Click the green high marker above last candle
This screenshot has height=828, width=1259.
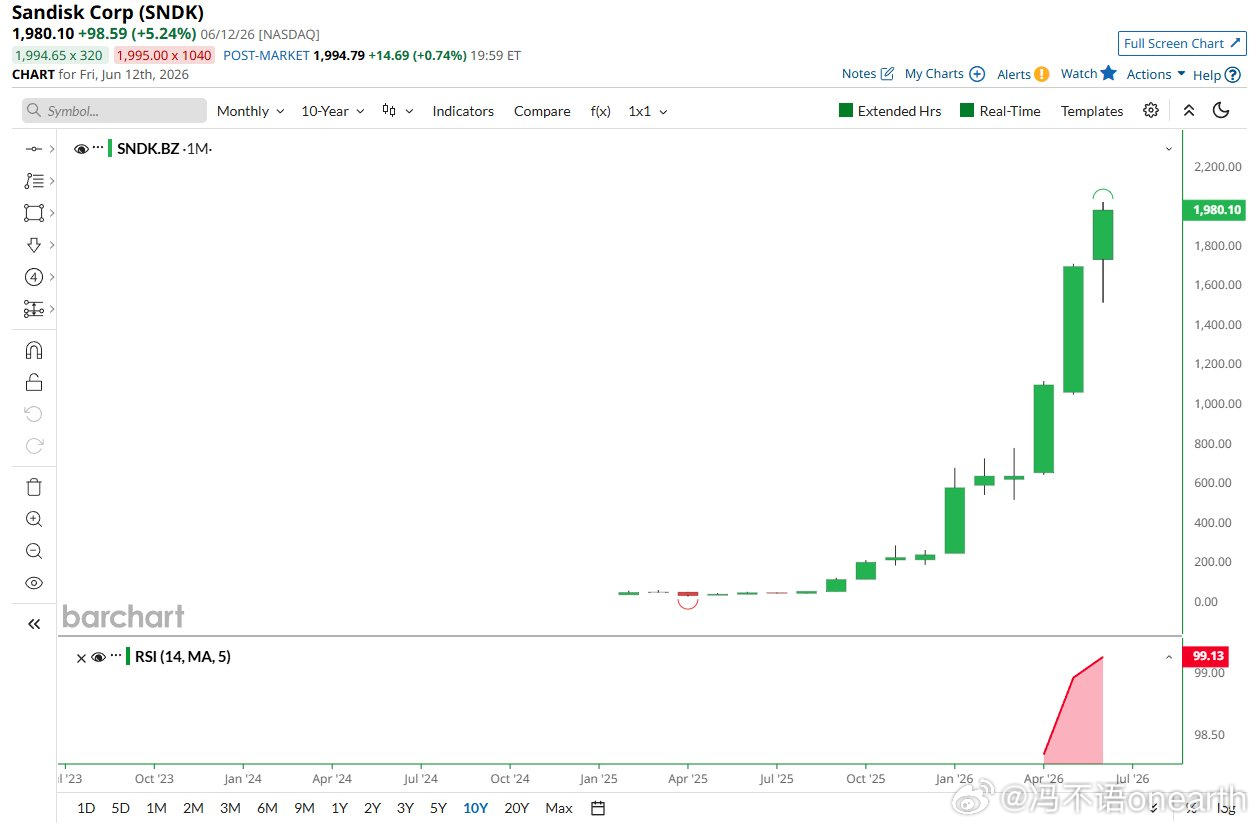pos(1102,195)
